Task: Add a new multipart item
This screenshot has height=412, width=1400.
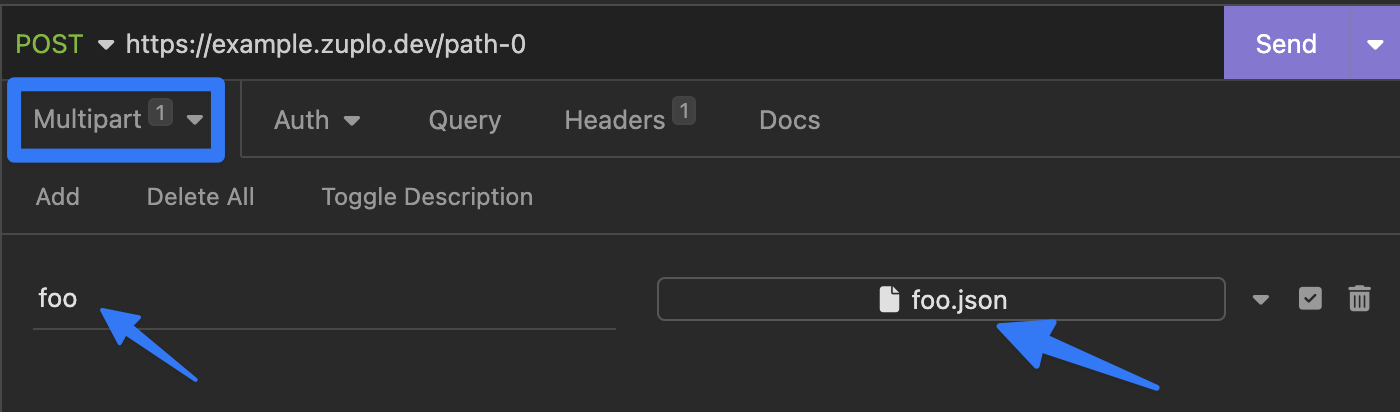Action: tap(58, 197)
